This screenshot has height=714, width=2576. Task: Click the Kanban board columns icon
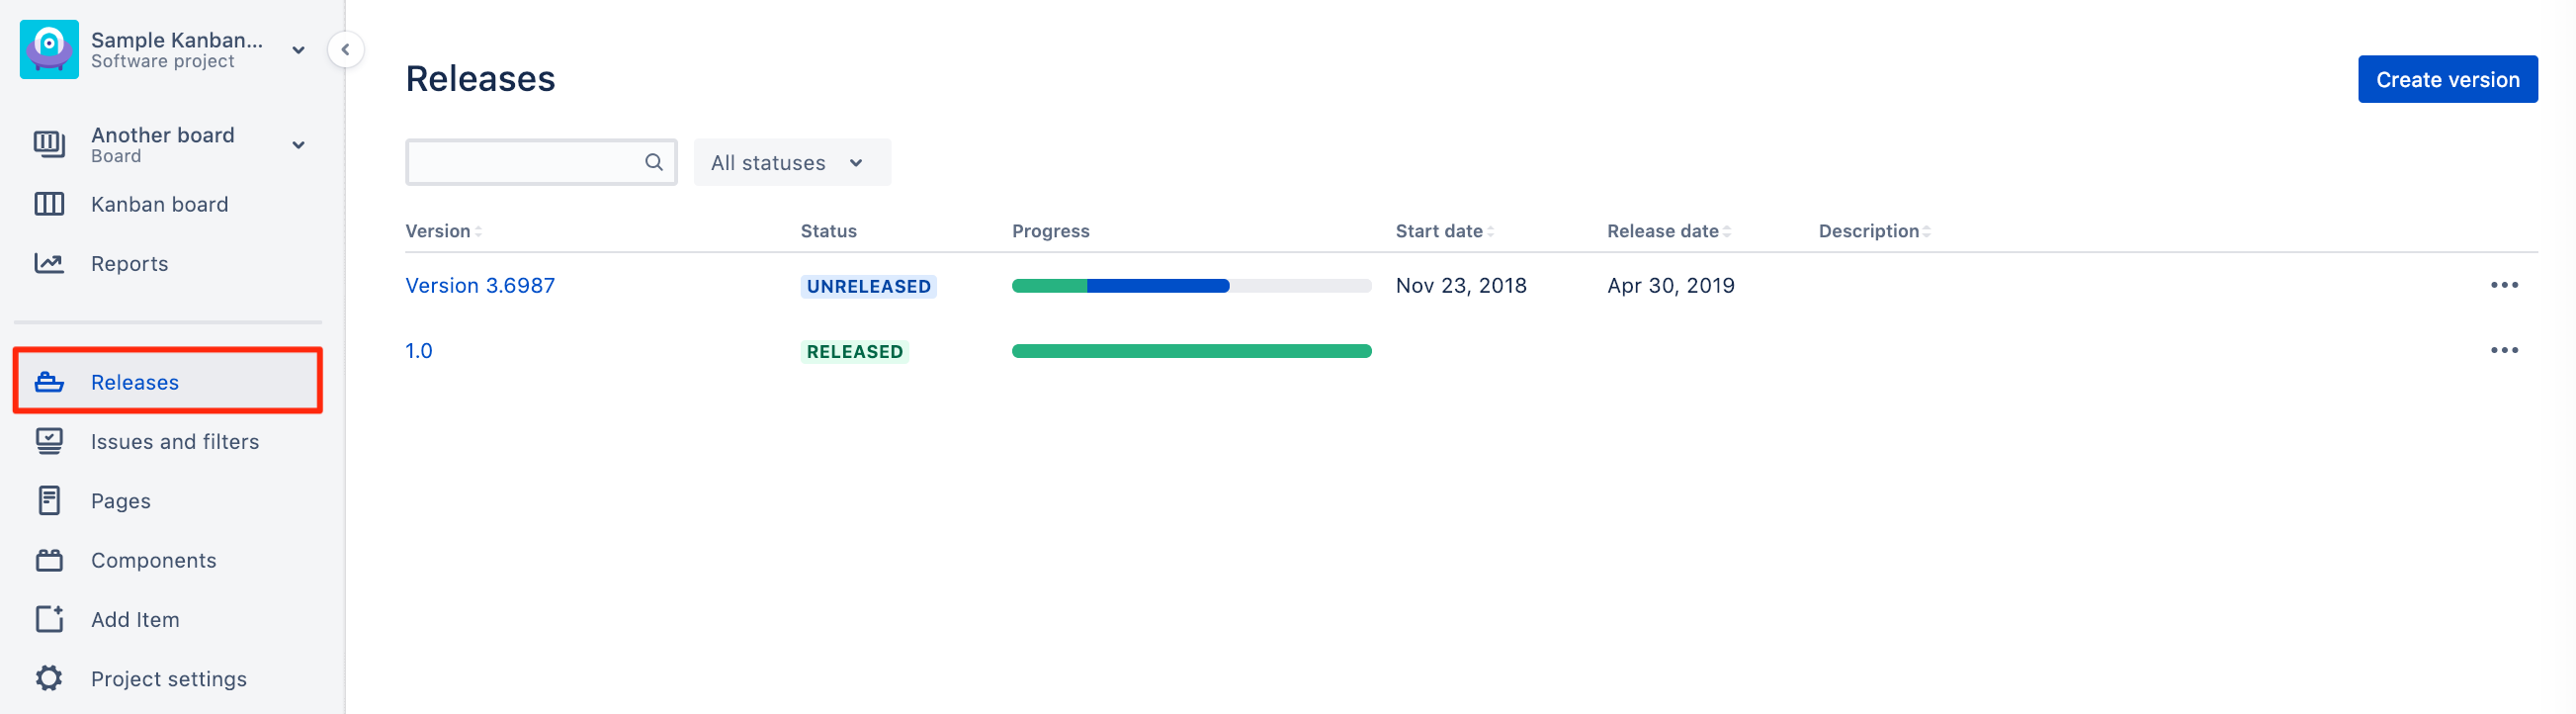(49, 204)
